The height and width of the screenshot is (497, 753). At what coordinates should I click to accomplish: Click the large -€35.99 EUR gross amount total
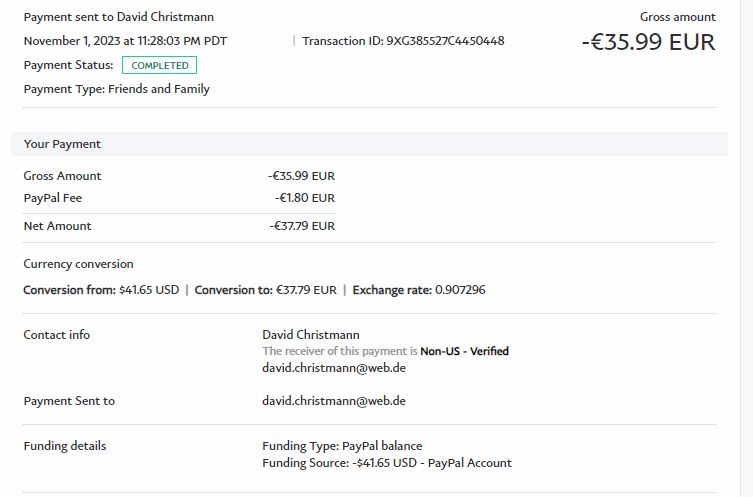648,43
